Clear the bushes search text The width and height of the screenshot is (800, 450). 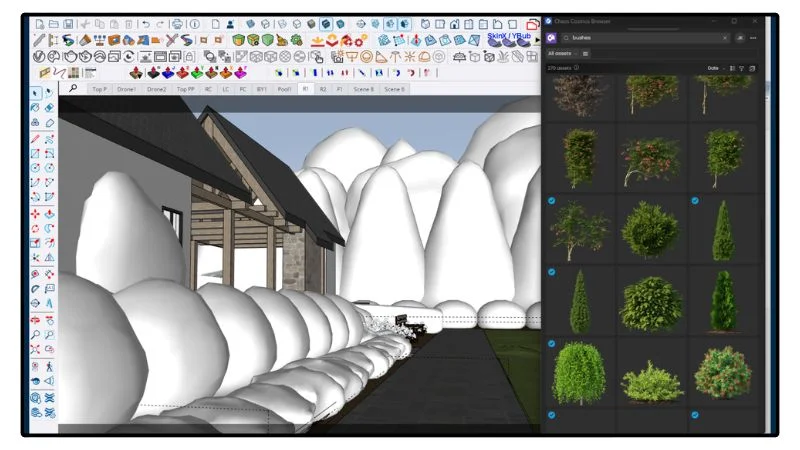pyautogui.click(x=724, y=38)
